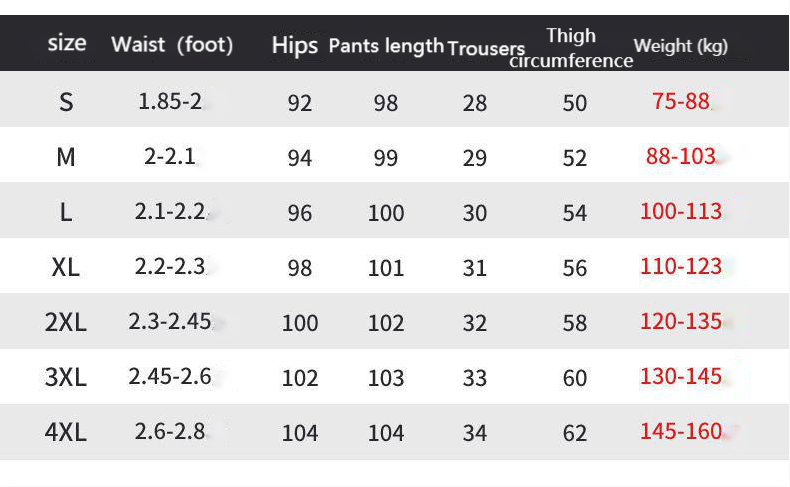
Task: Click the M size row label
Action: tap(66, 157)
